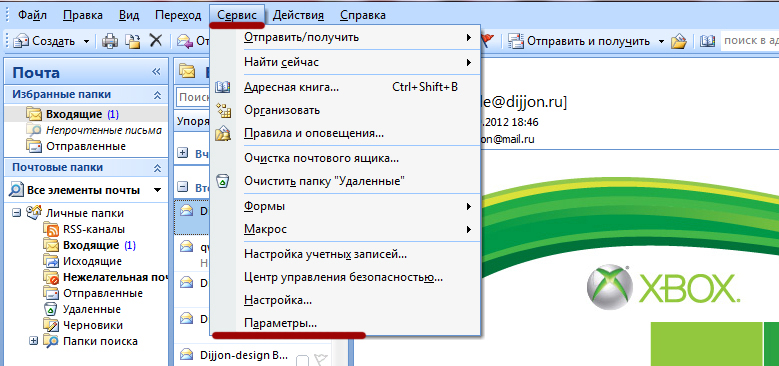Image resolution: width=779 pixels, height=366 pixels.
Task: Choose Параметры... in the menu
Action: point(345,323)
